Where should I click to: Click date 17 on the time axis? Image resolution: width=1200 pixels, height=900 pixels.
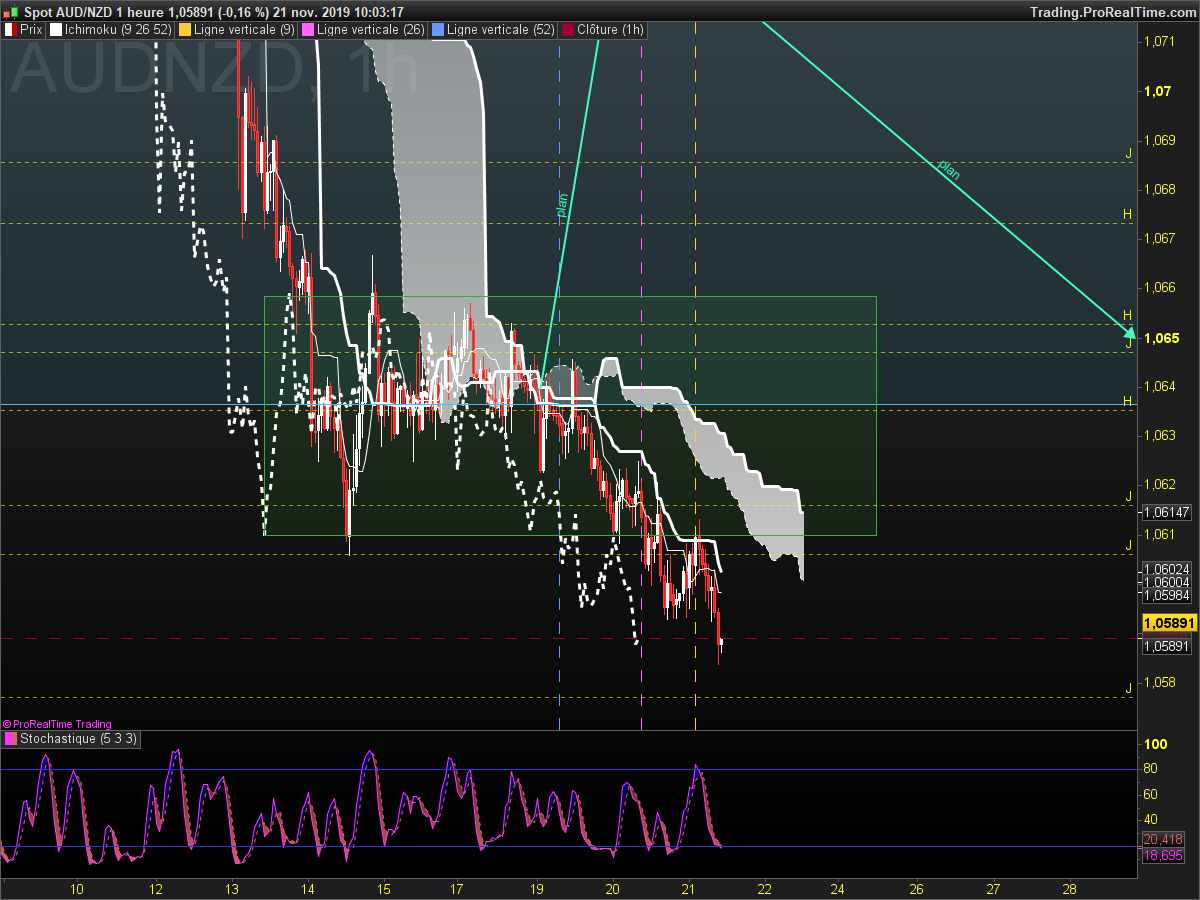tap(457, 889)
